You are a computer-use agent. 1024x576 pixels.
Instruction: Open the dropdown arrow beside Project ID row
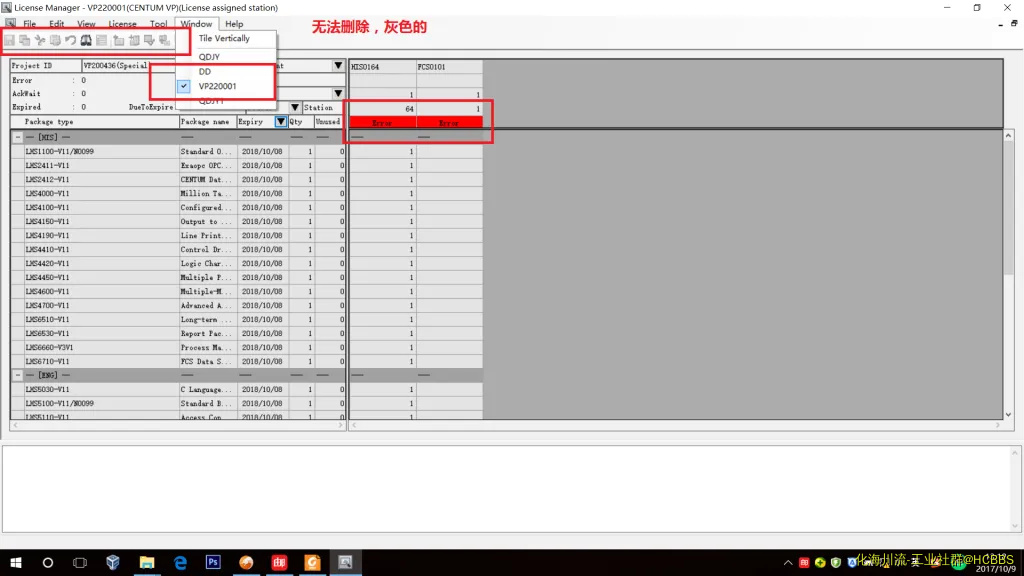point(338,65)
